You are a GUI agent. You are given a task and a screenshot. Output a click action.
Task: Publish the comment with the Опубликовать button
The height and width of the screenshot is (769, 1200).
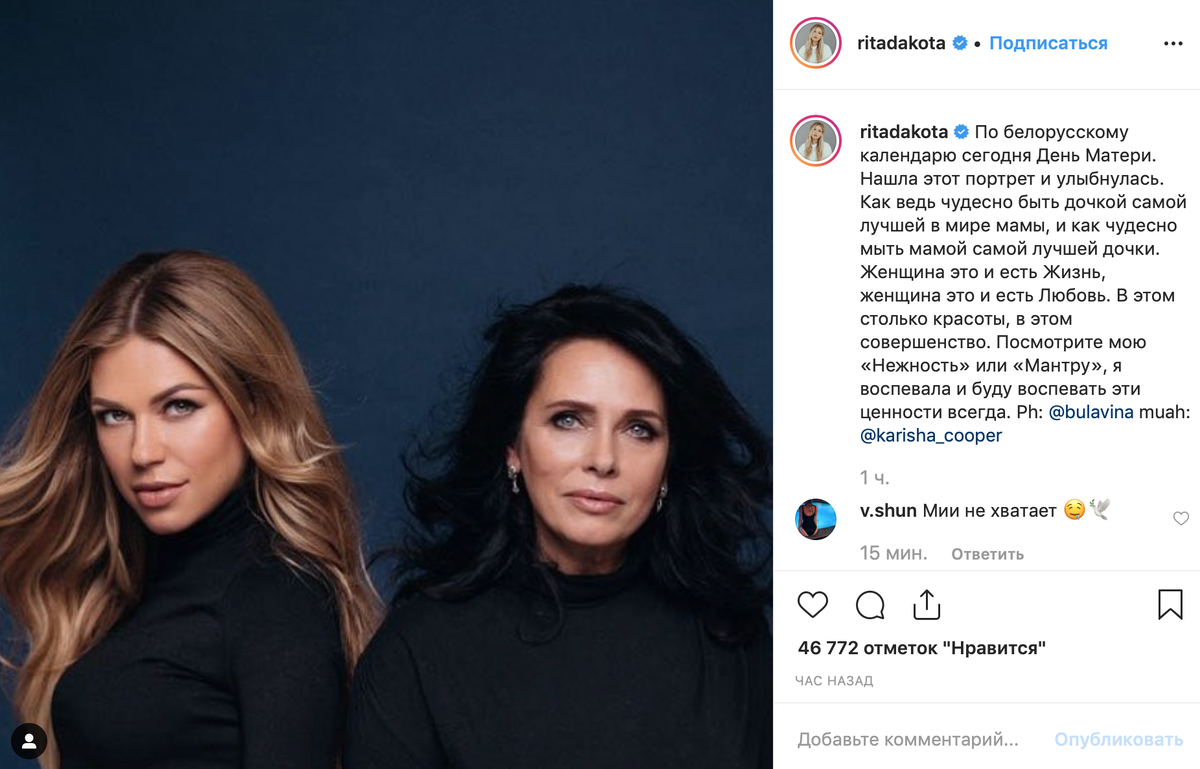(1119, 740)
